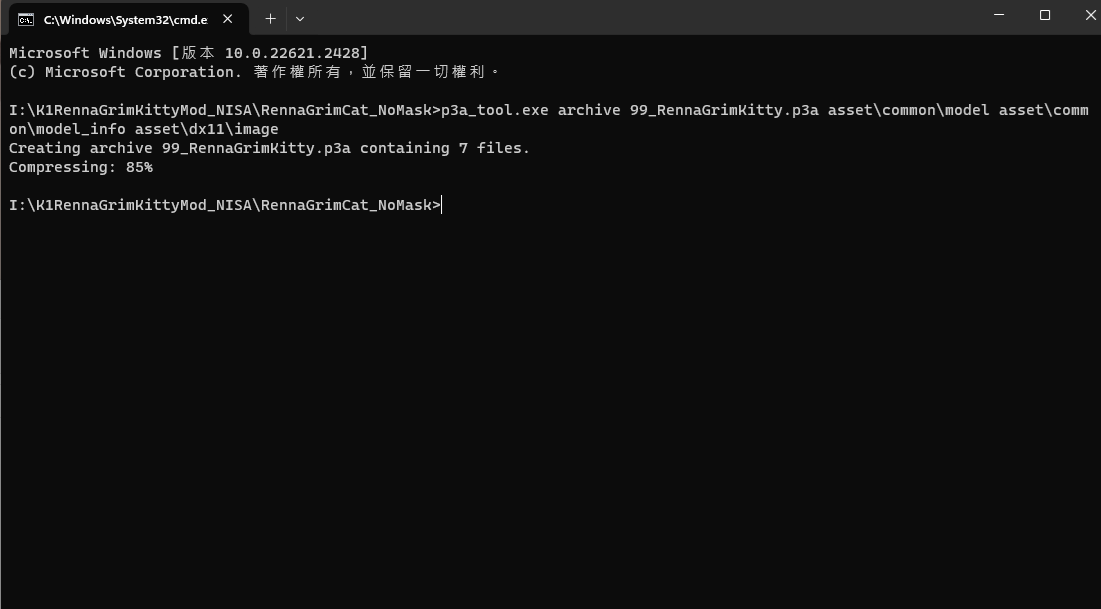This screenshot has width=1101, height=609.
Task: Click the bottom RennaGrimCat_NoMask prompt path
Action: click(346, 205)
